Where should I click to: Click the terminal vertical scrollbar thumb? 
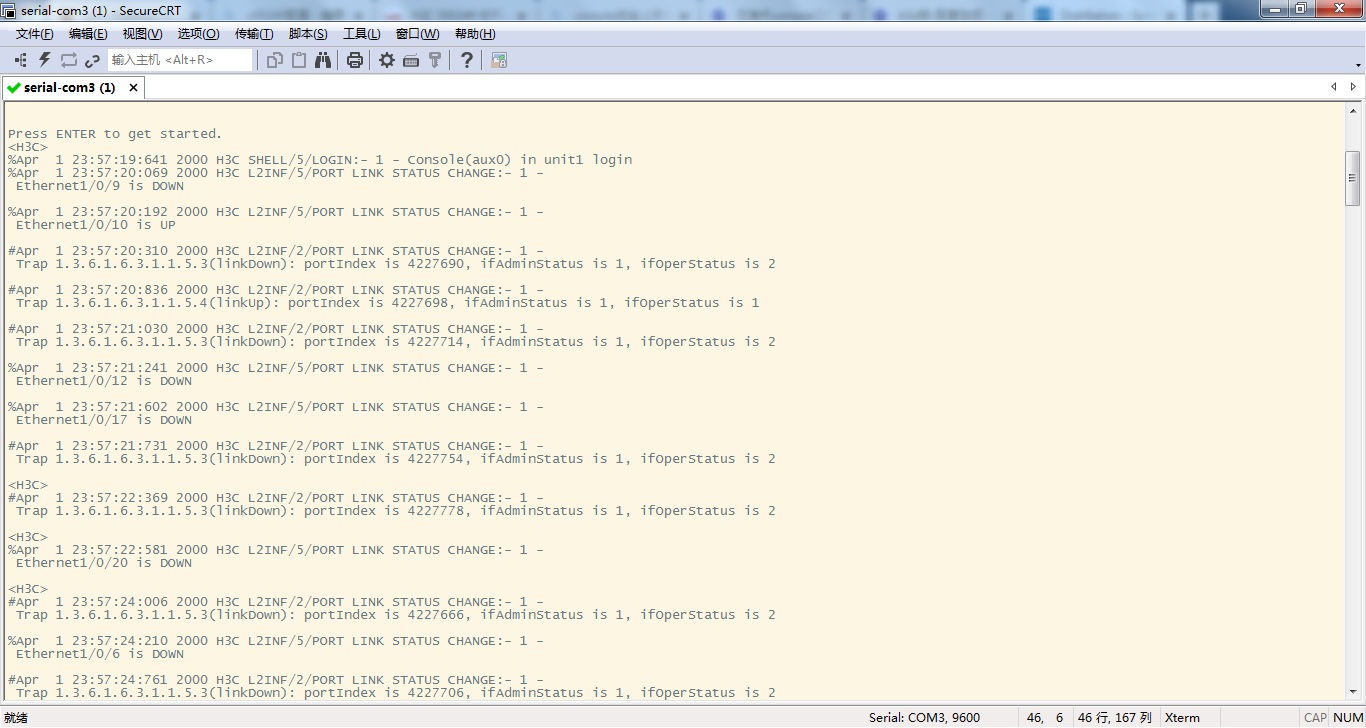pos(1353,178)
